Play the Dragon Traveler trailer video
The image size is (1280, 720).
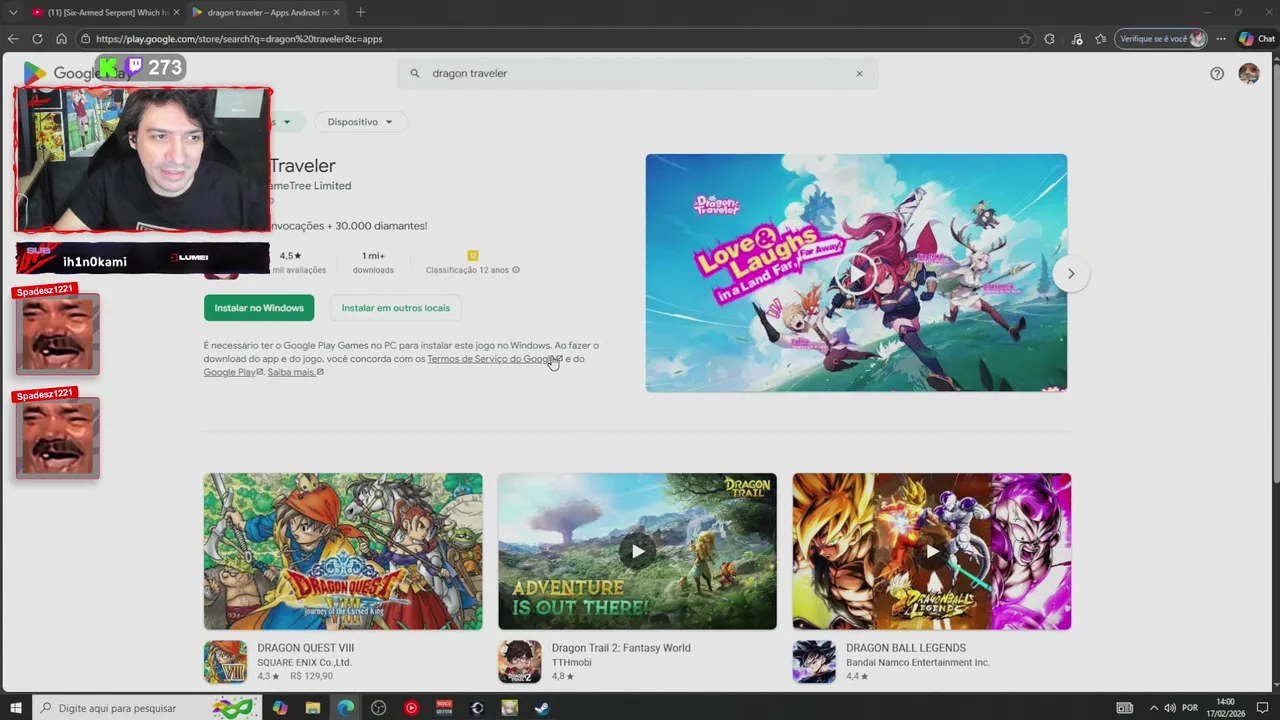point(856,273)
